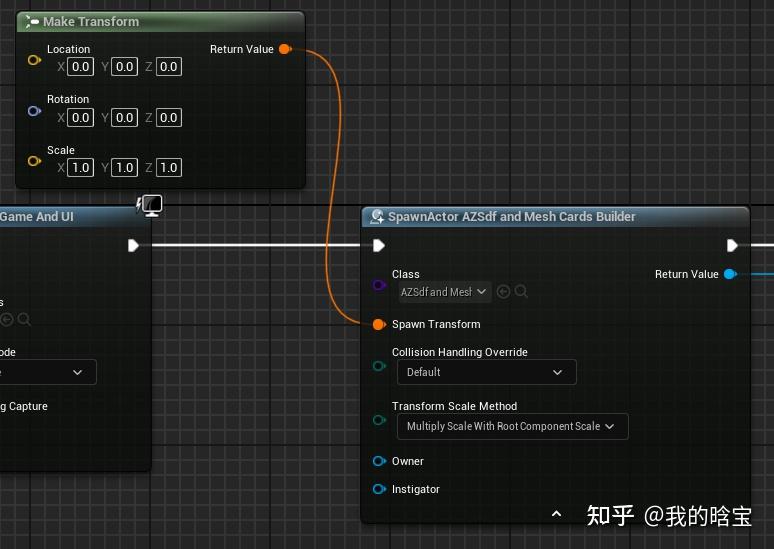Click the Spawn Transform label
This screenshot has height=549, width=774.
pyautogui.click(x=436, y=324)
